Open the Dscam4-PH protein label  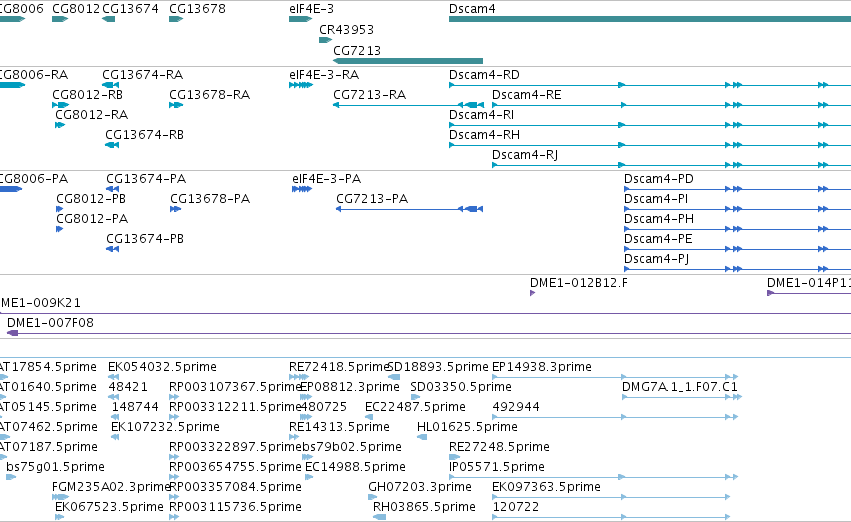(659, 219)
